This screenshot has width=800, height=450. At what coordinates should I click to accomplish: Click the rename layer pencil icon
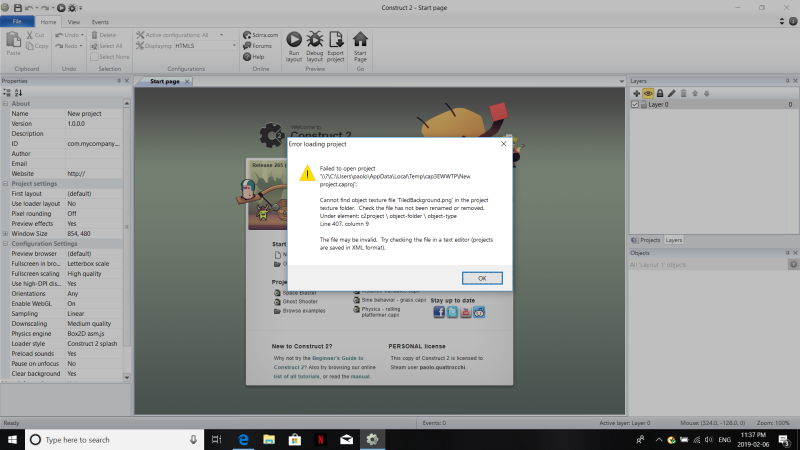(x=671, y=93)
